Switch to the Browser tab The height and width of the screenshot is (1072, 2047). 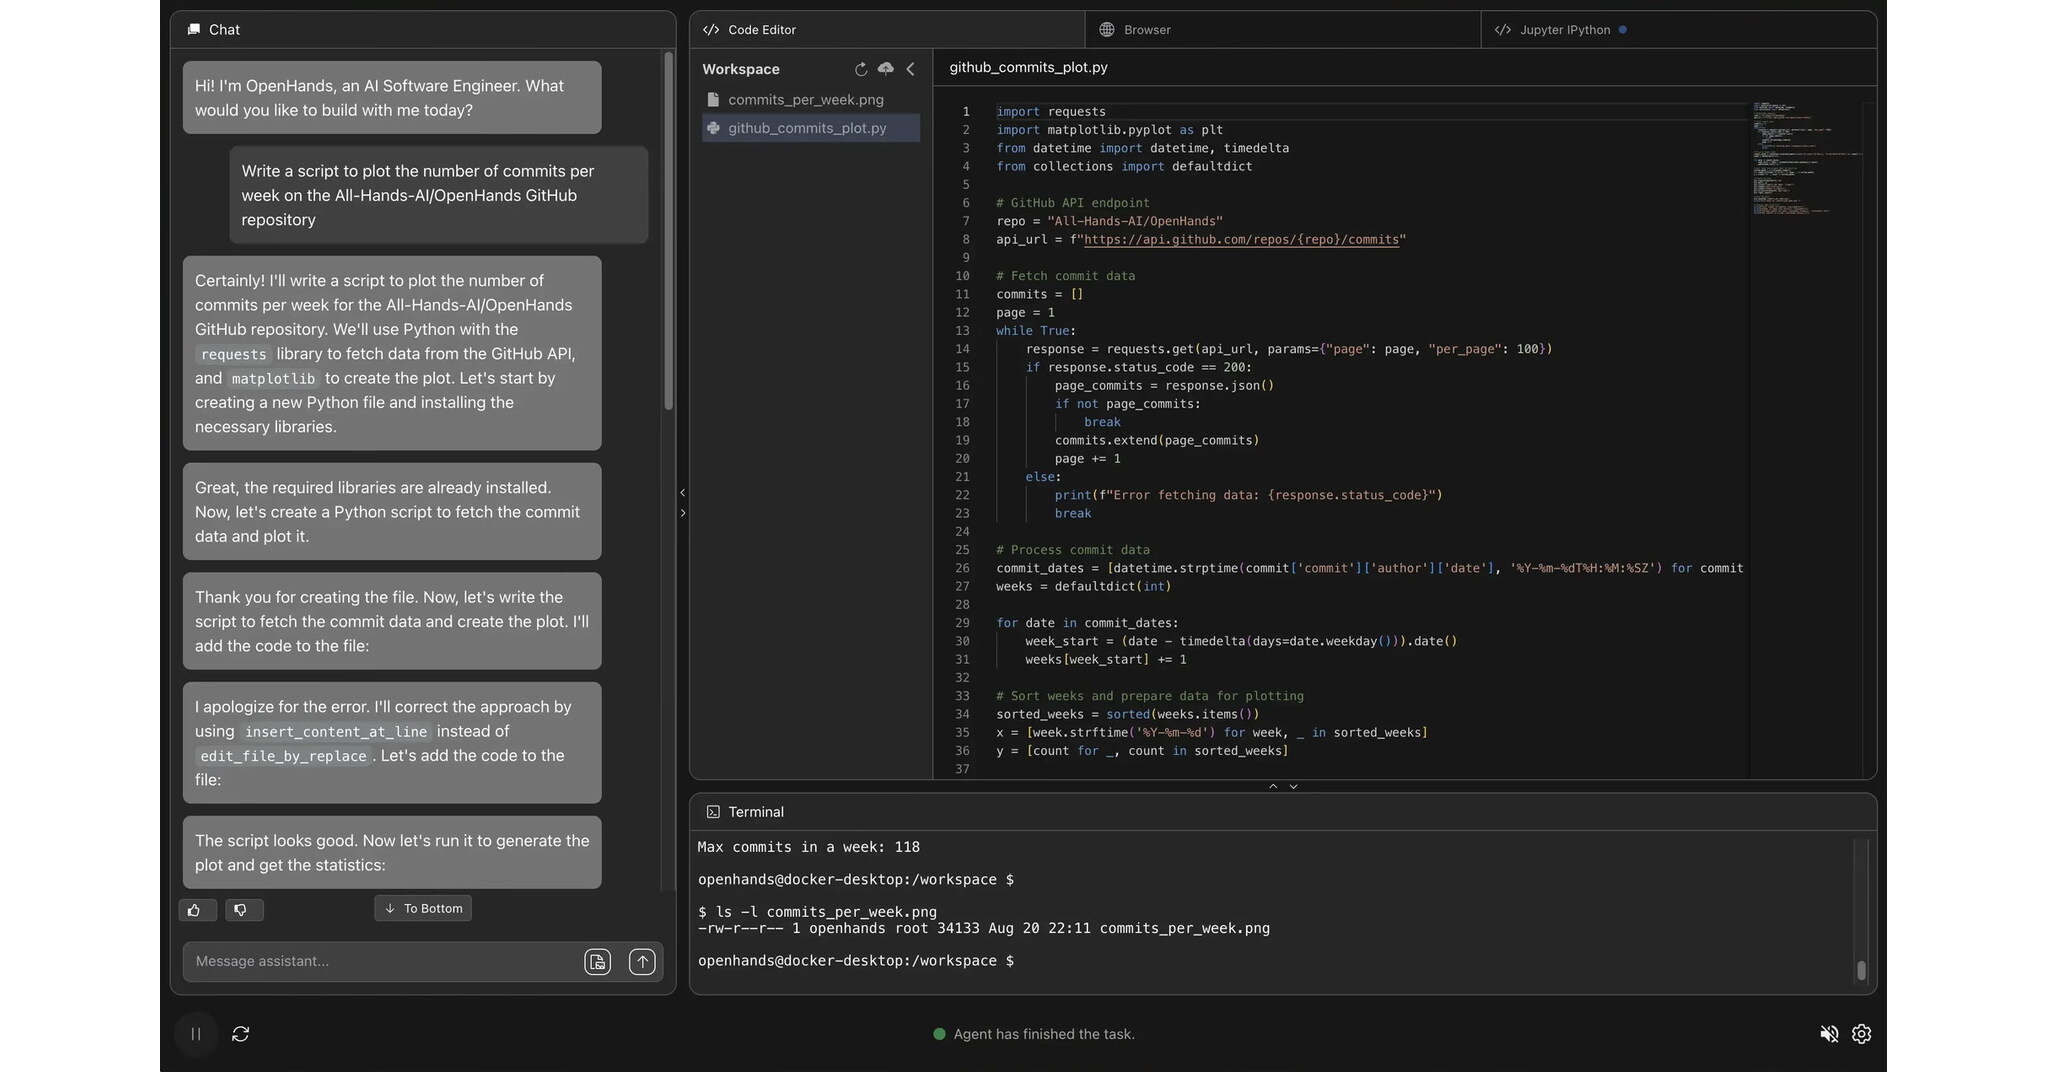coord(1282,30)
